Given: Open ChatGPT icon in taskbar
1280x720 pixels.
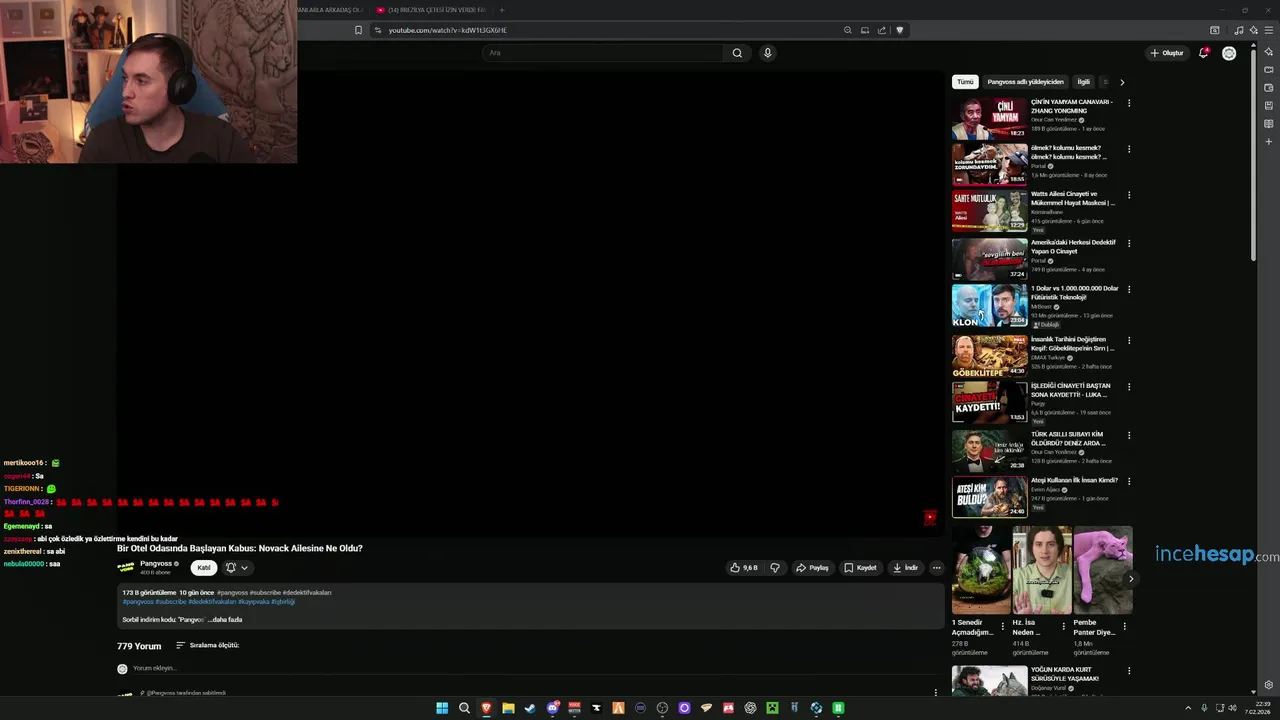Looking at the screenshot, I should click(x=750, y=708).
